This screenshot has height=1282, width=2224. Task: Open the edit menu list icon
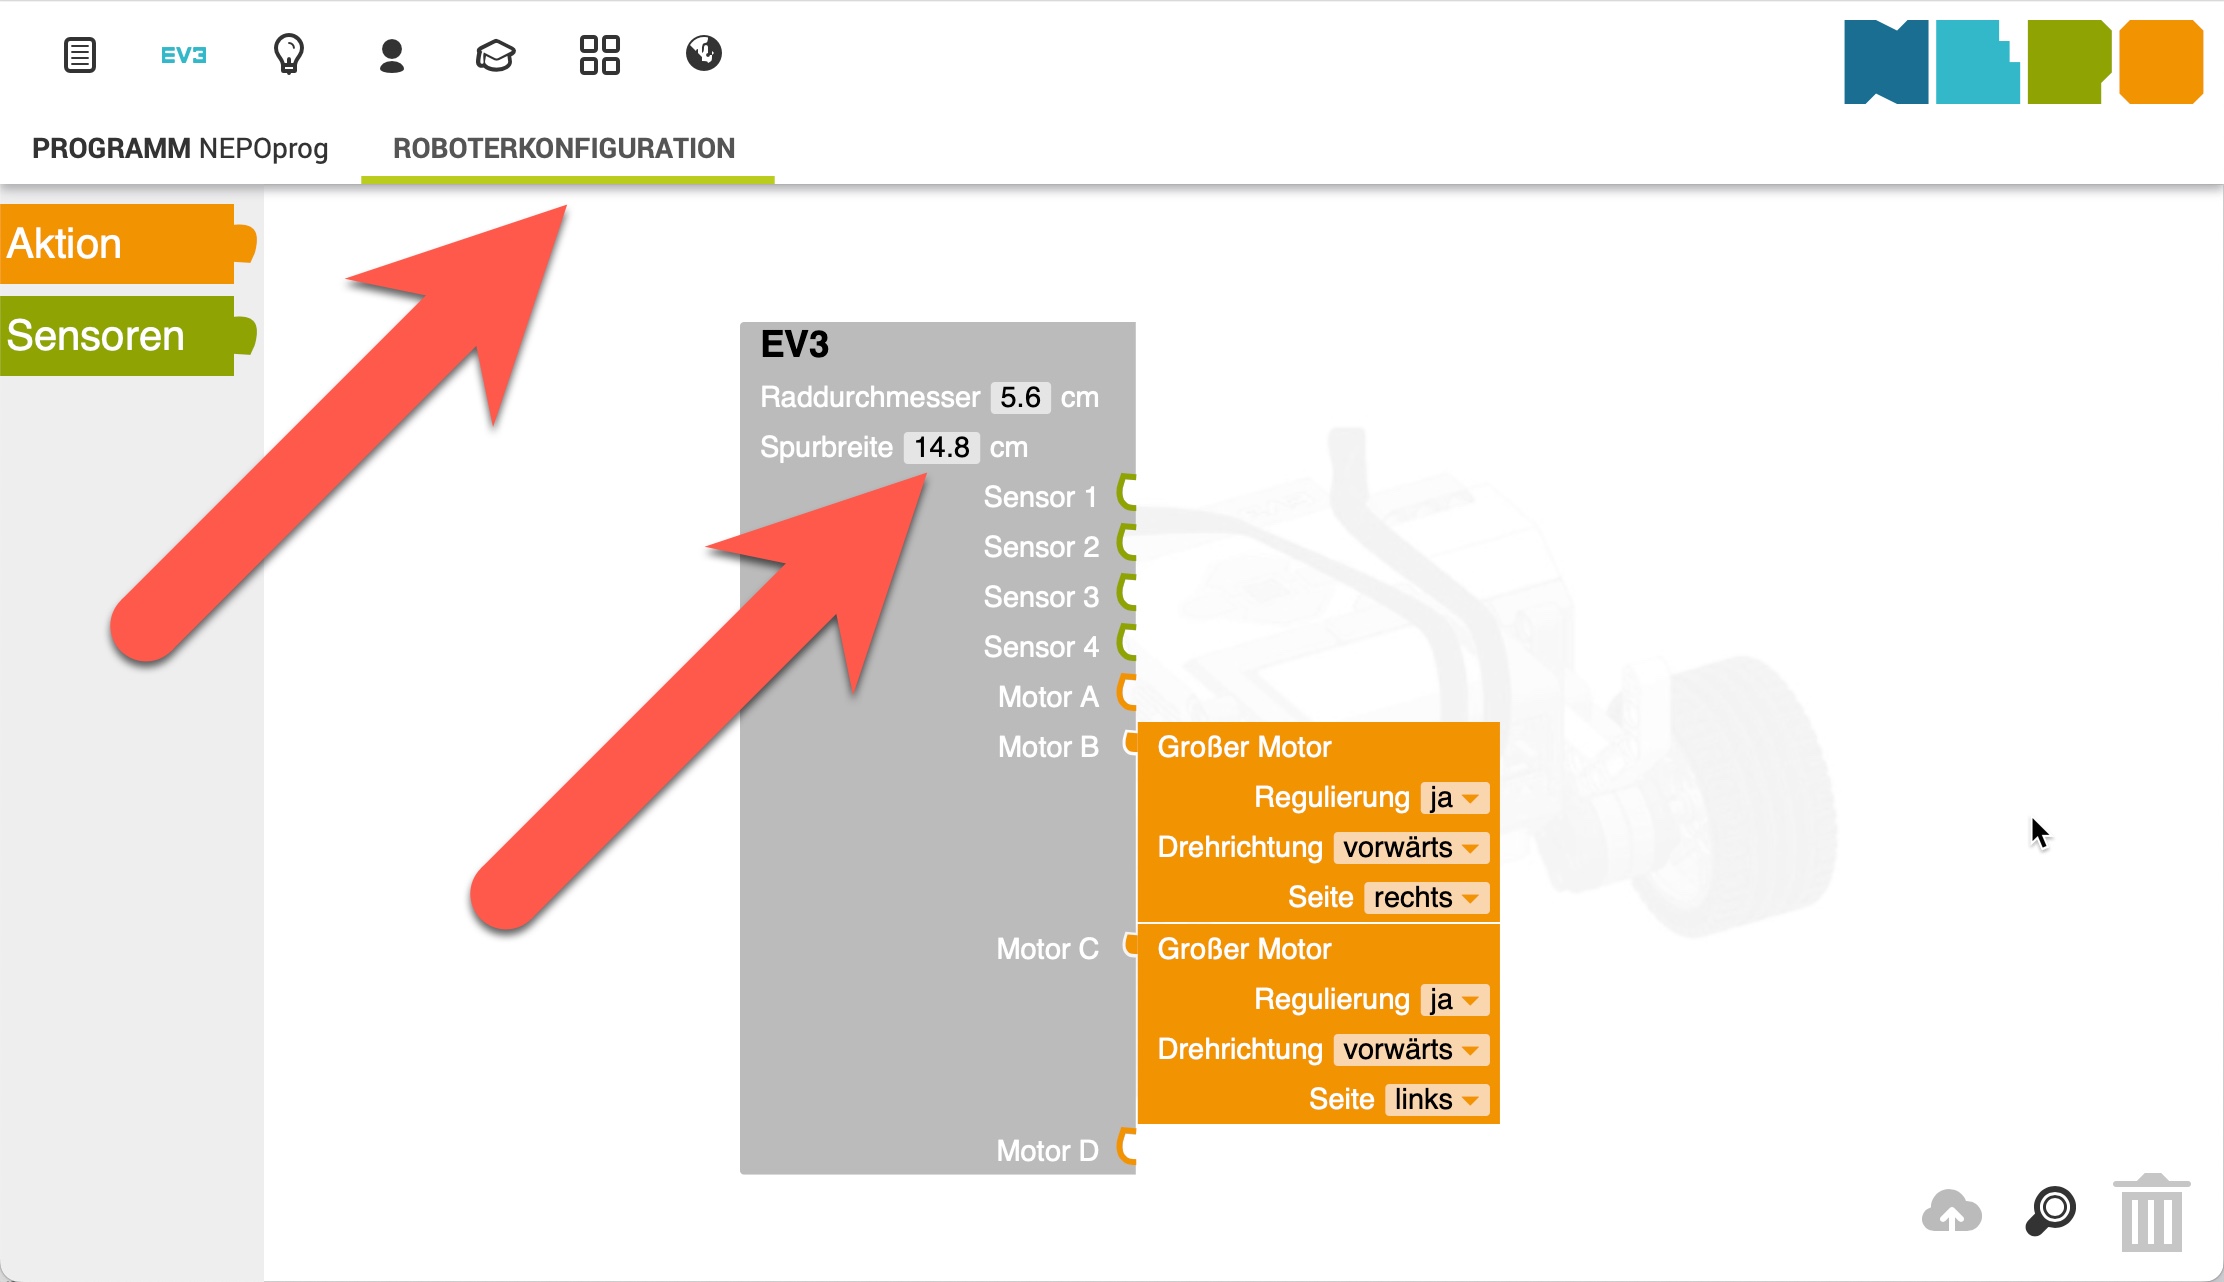80,55
